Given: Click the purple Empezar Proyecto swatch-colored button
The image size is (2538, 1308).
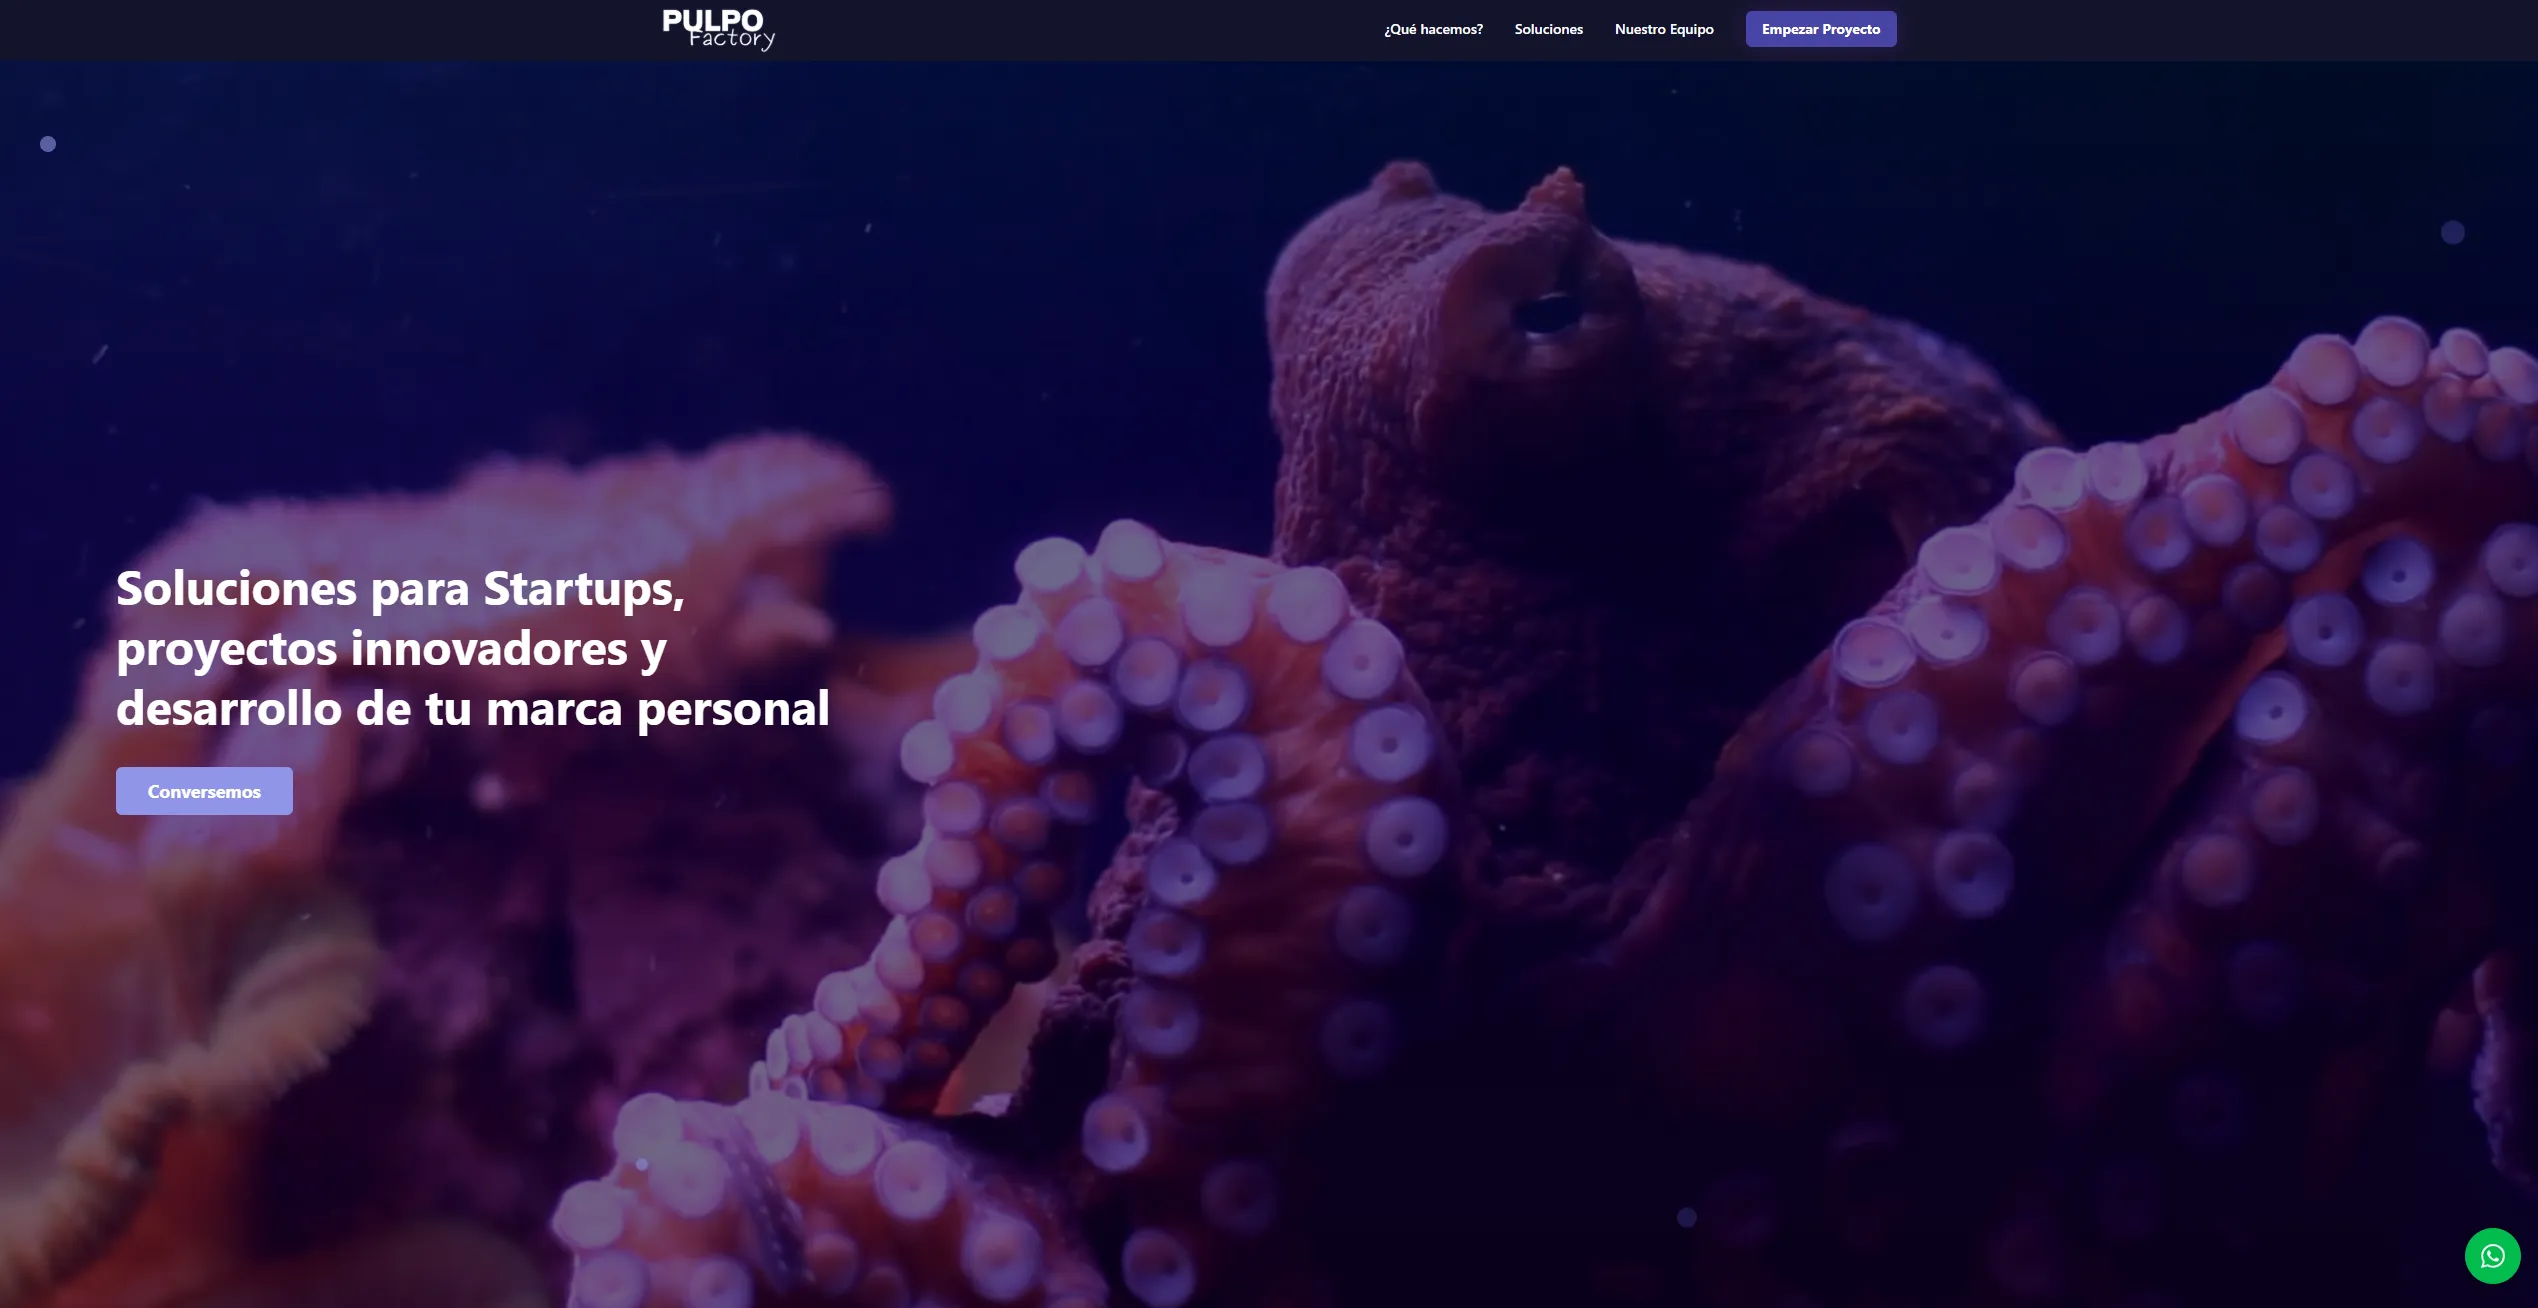Looking at the screenshot, I should tap(1820, 29).
